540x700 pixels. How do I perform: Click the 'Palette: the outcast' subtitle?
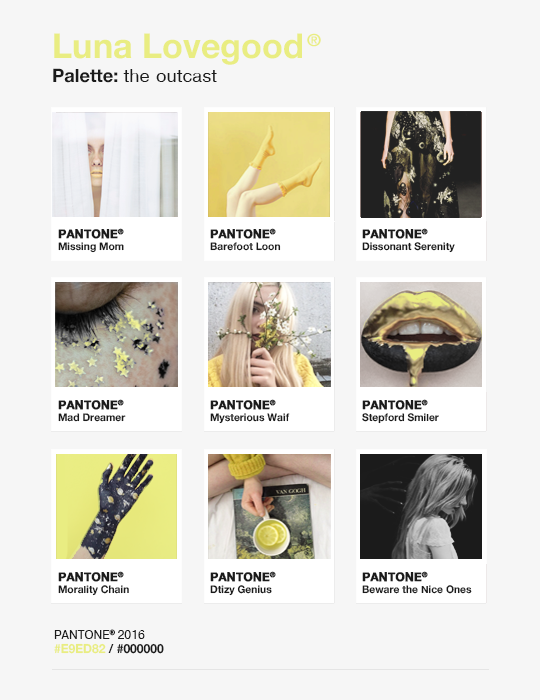point(135,76)
